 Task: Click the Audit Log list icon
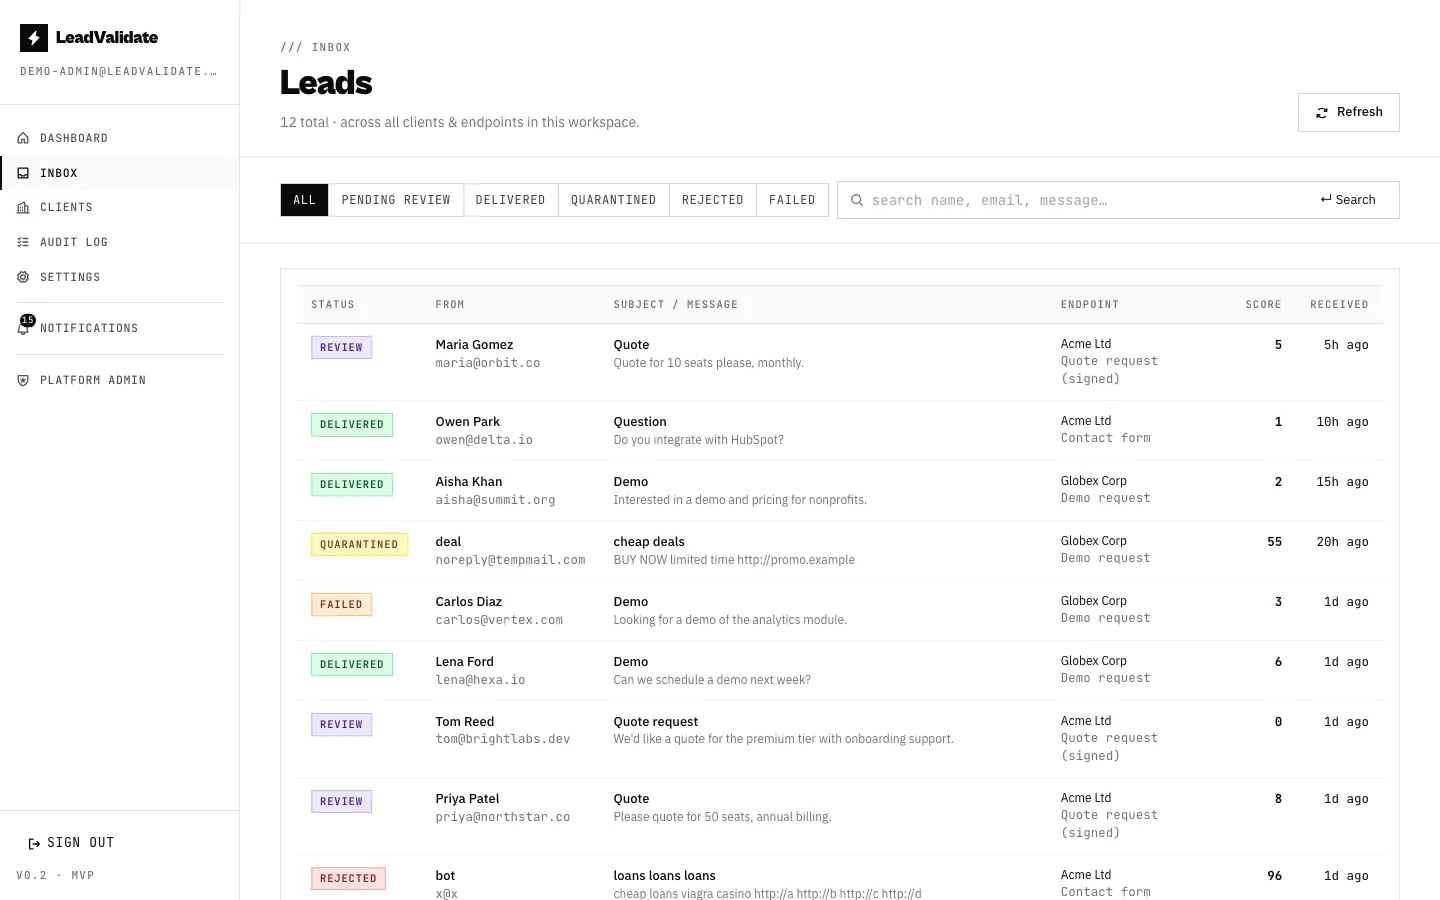[x=23, y=242]
